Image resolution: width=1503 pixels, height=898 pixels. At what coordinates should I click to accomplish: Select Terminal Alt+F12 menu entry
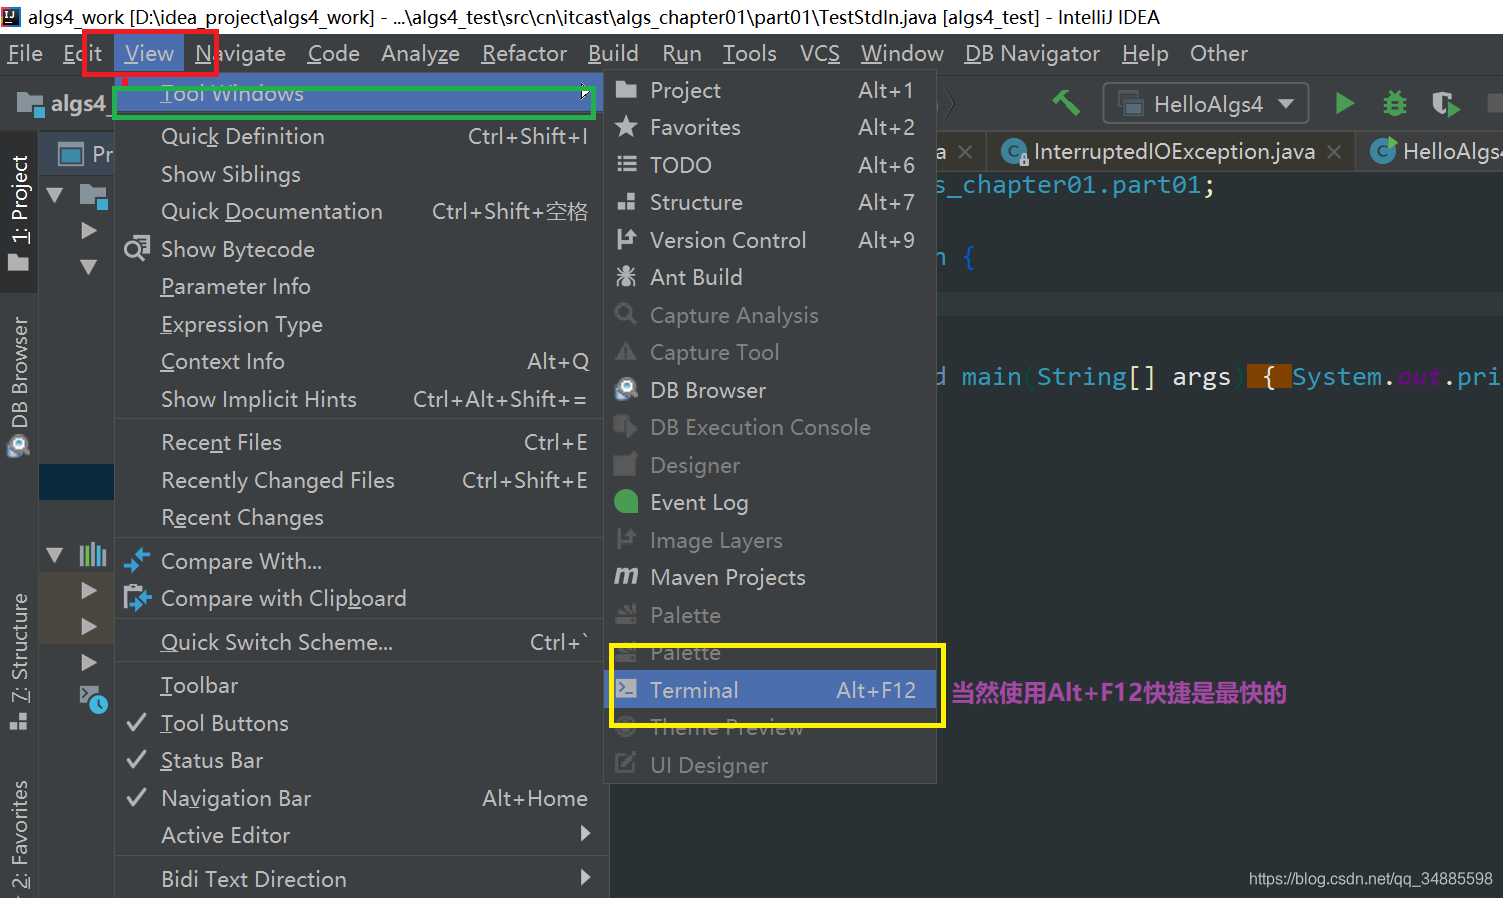[x=770, y=690]
